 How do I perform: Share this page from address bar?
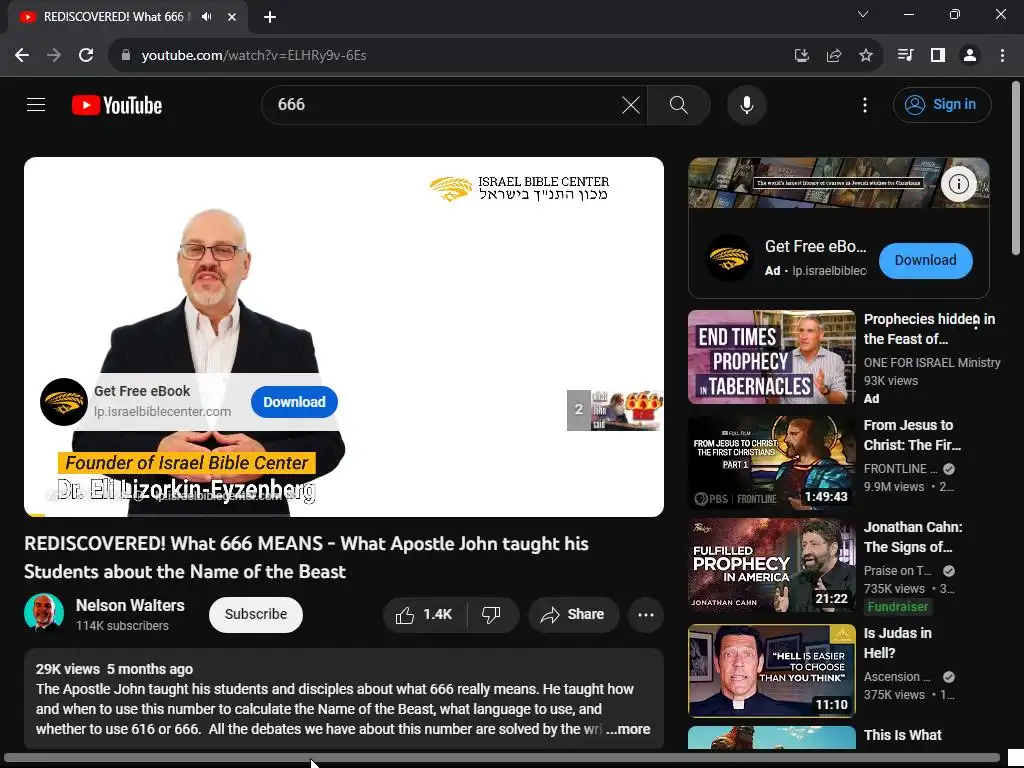833,56
